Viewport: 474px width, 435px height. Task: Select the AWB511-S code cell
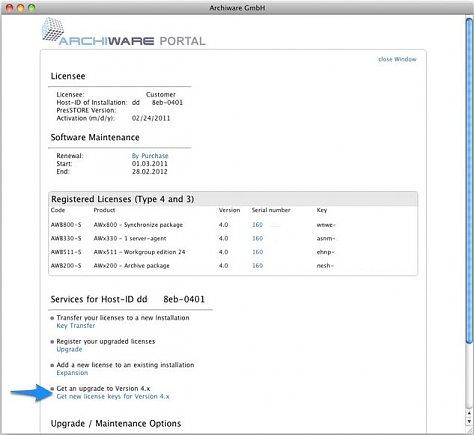pyautogui.click(x=66, y=252)
